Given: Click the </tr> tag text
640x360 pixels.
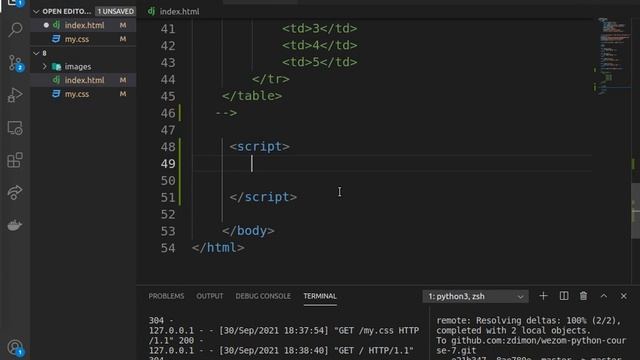Looking at the screenshot, I should click(x=271, y=79).
